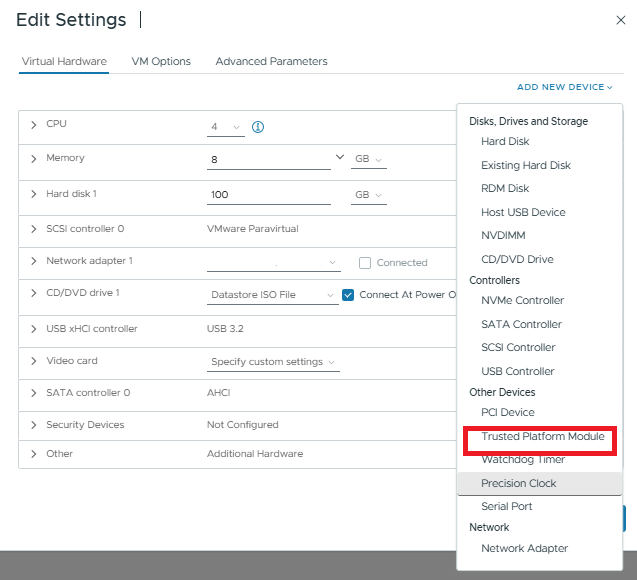This screenshot has width=637, height=580.
Task: Select Trusted Platform Module from menu
Action: 542,437
